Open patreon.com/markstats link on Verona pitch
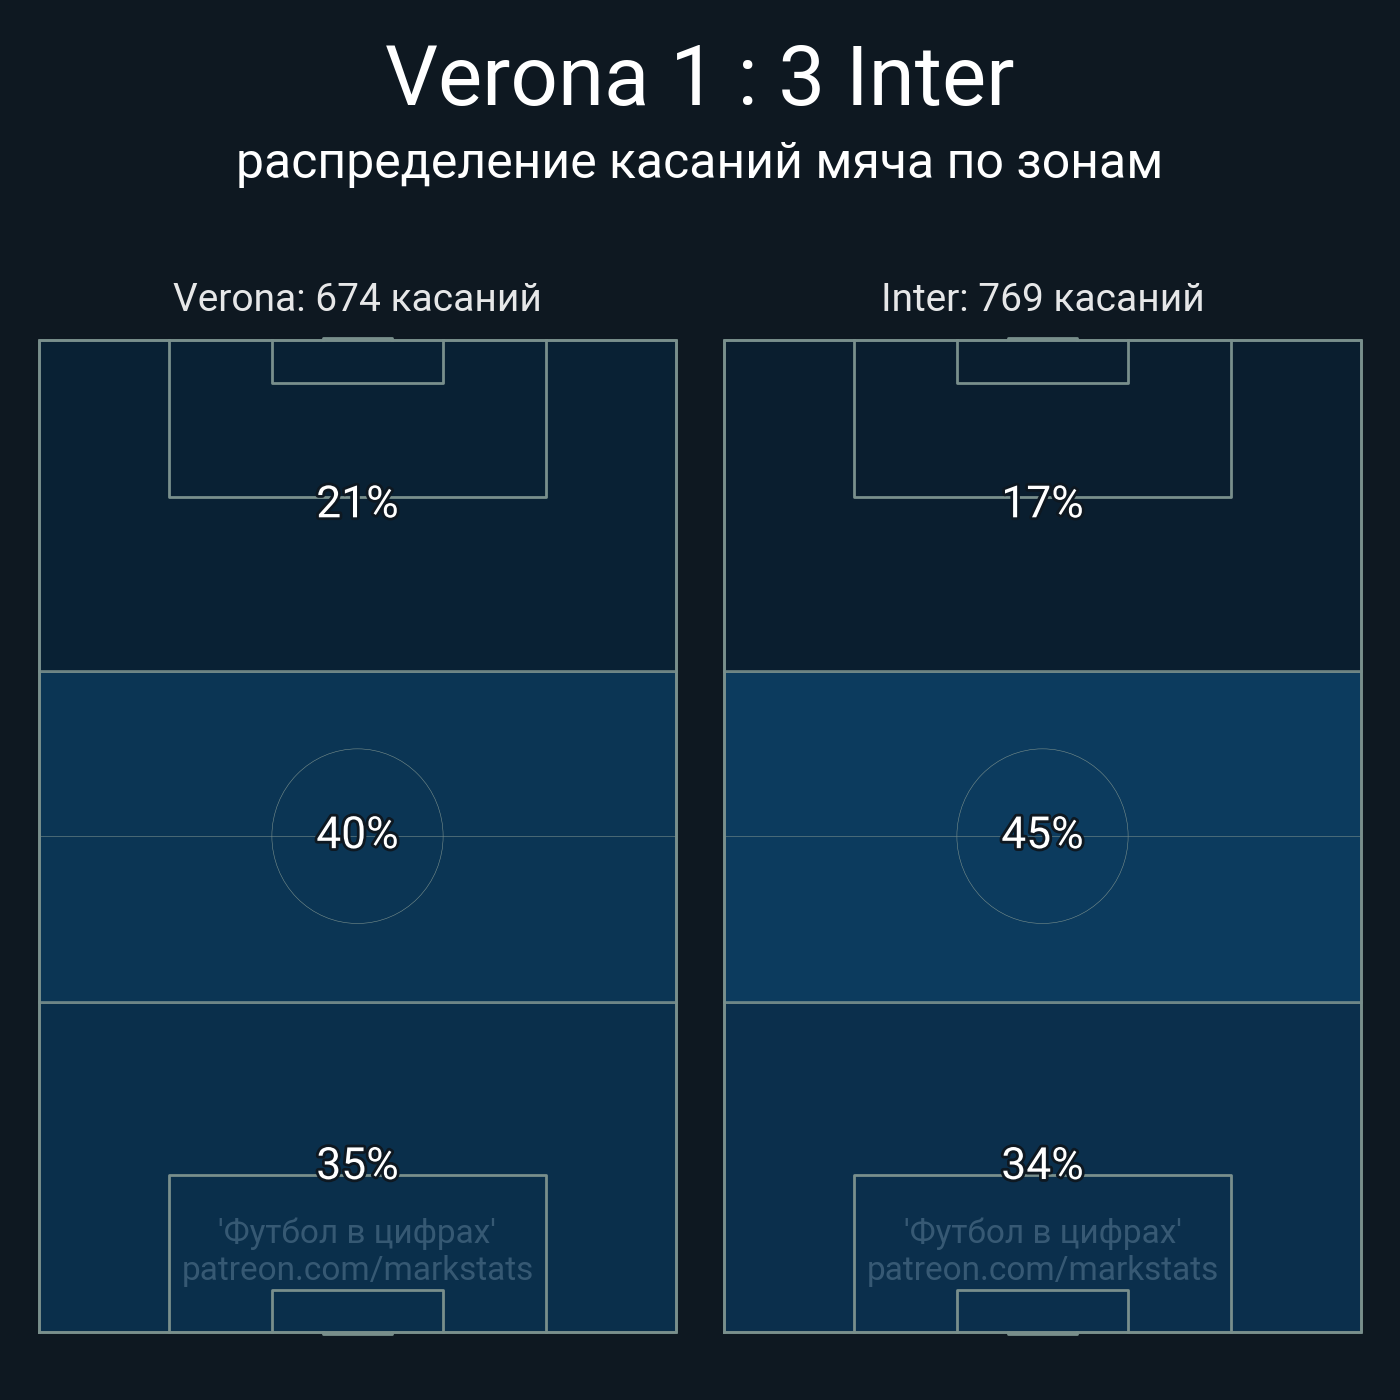Image resolution: width=1400 pixels, height=1400 pixels. coord(357,1269)
